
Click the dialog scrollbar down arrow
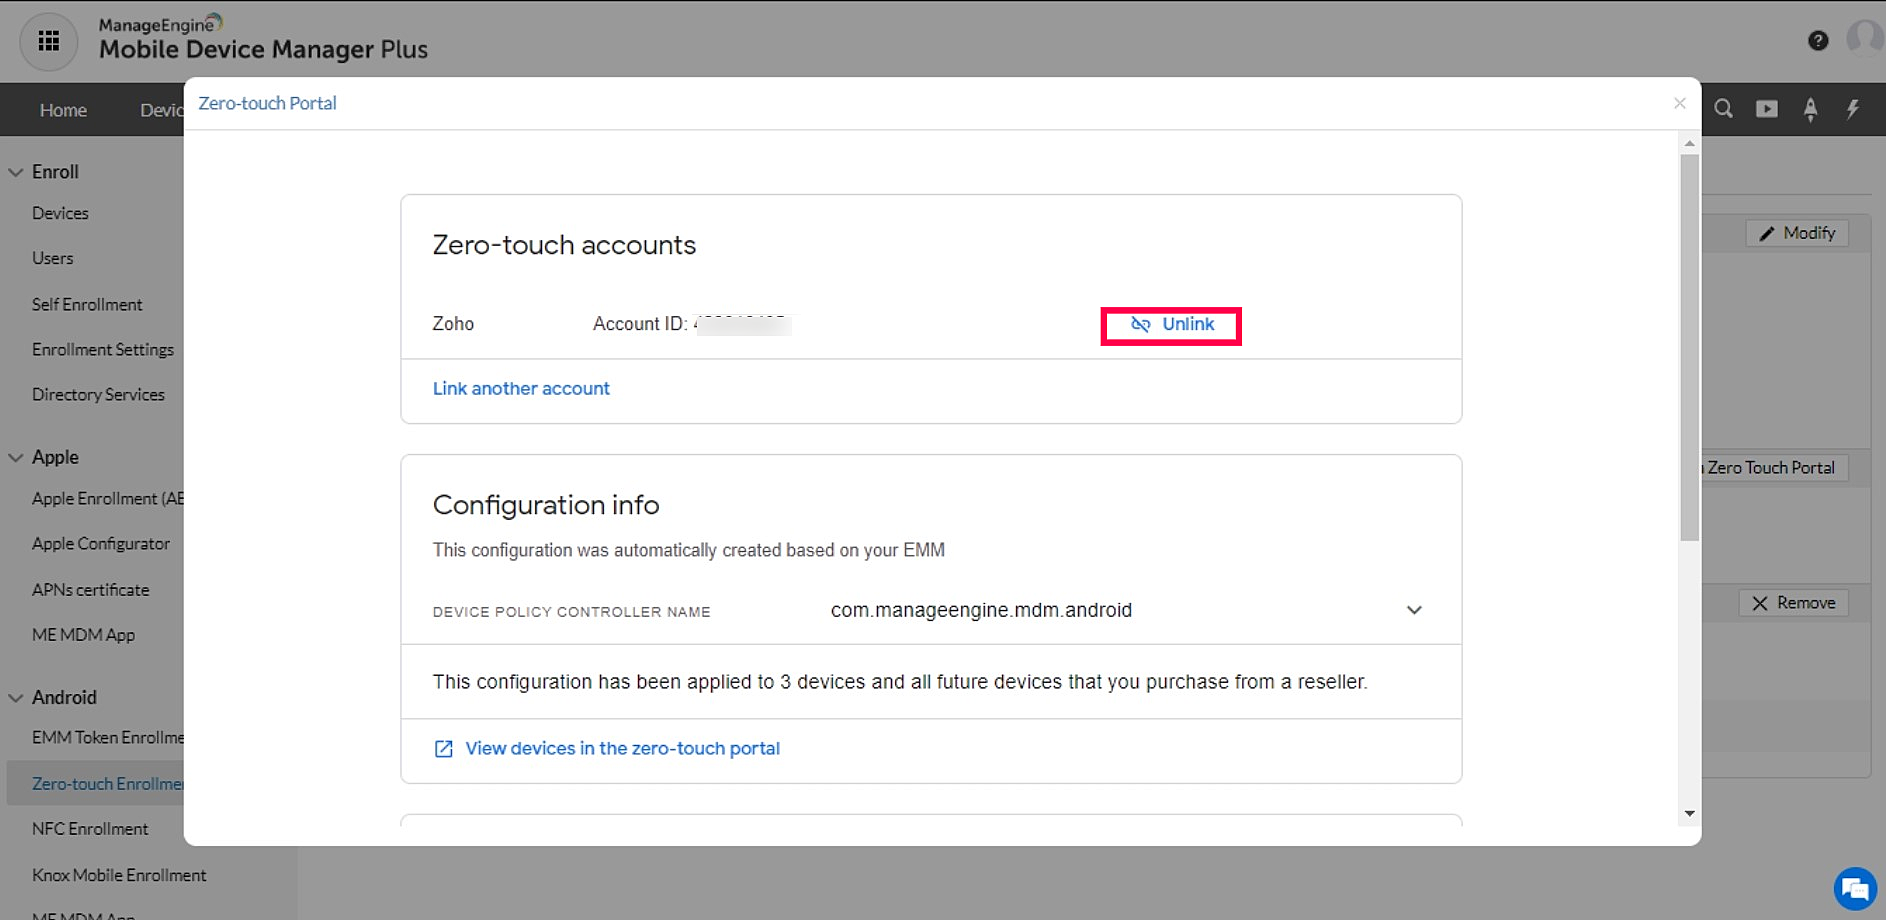tap(1690, 814)
